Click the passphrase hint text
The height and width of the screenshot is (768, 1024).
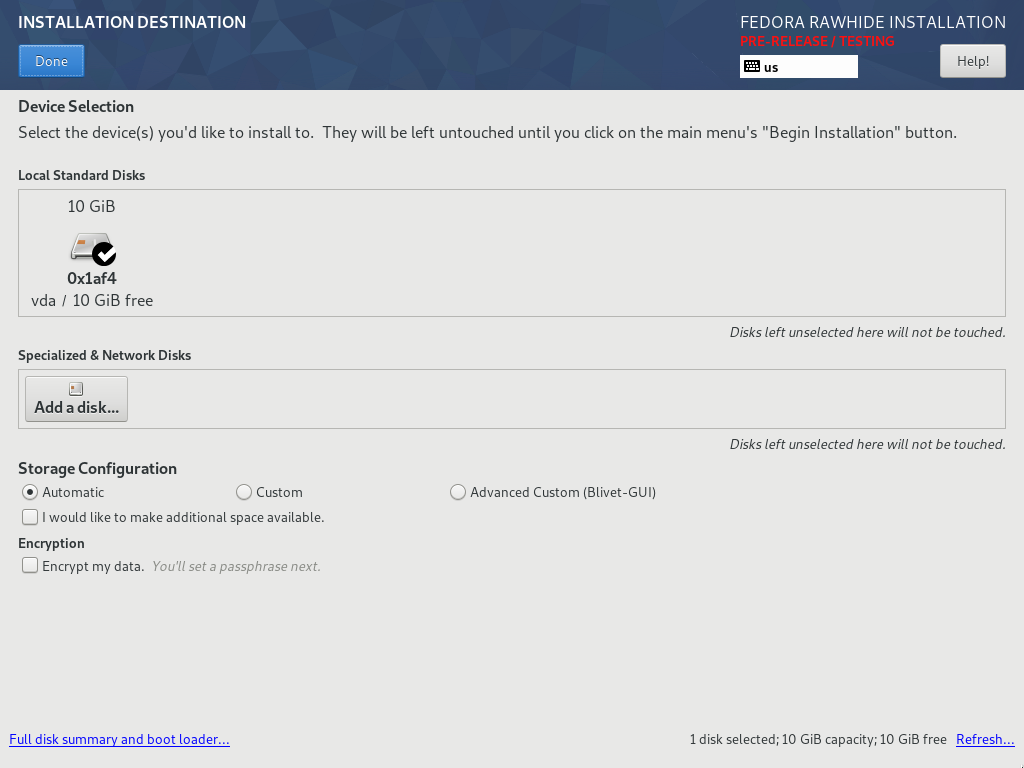(236, 566)
